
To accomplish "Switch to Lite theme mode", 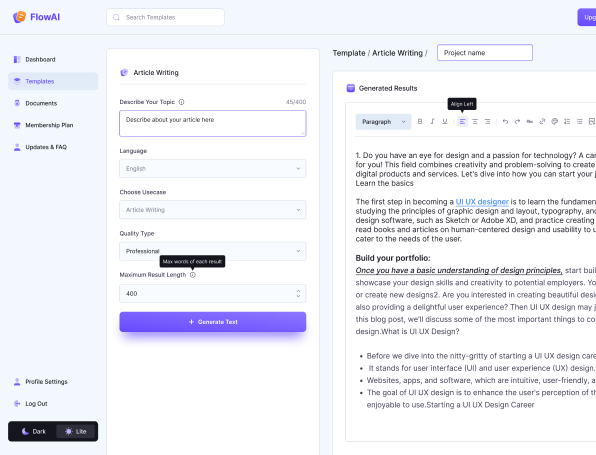I will [x=76, y=431].
